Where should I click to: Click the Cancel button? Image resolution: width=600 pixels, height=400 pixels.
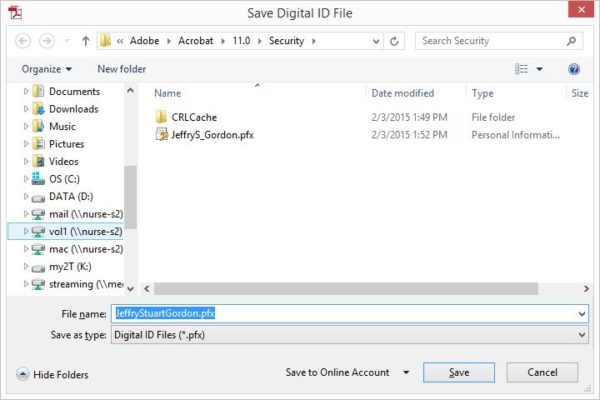(543, 372)
